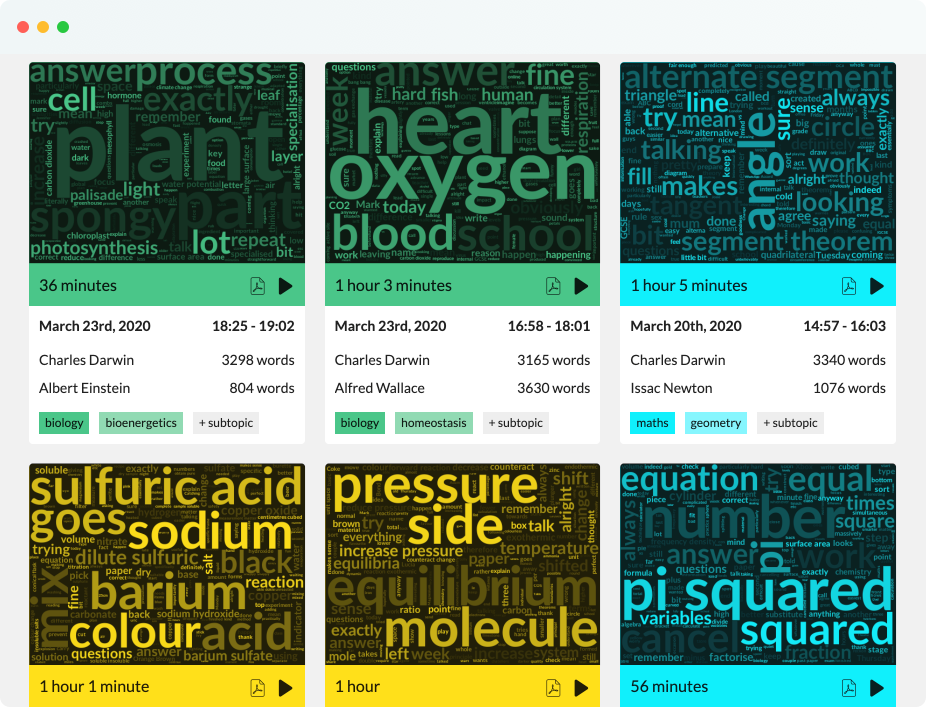Click biology tag on the homeostasis card
926x707 pixels.
[x=360, y=423]
